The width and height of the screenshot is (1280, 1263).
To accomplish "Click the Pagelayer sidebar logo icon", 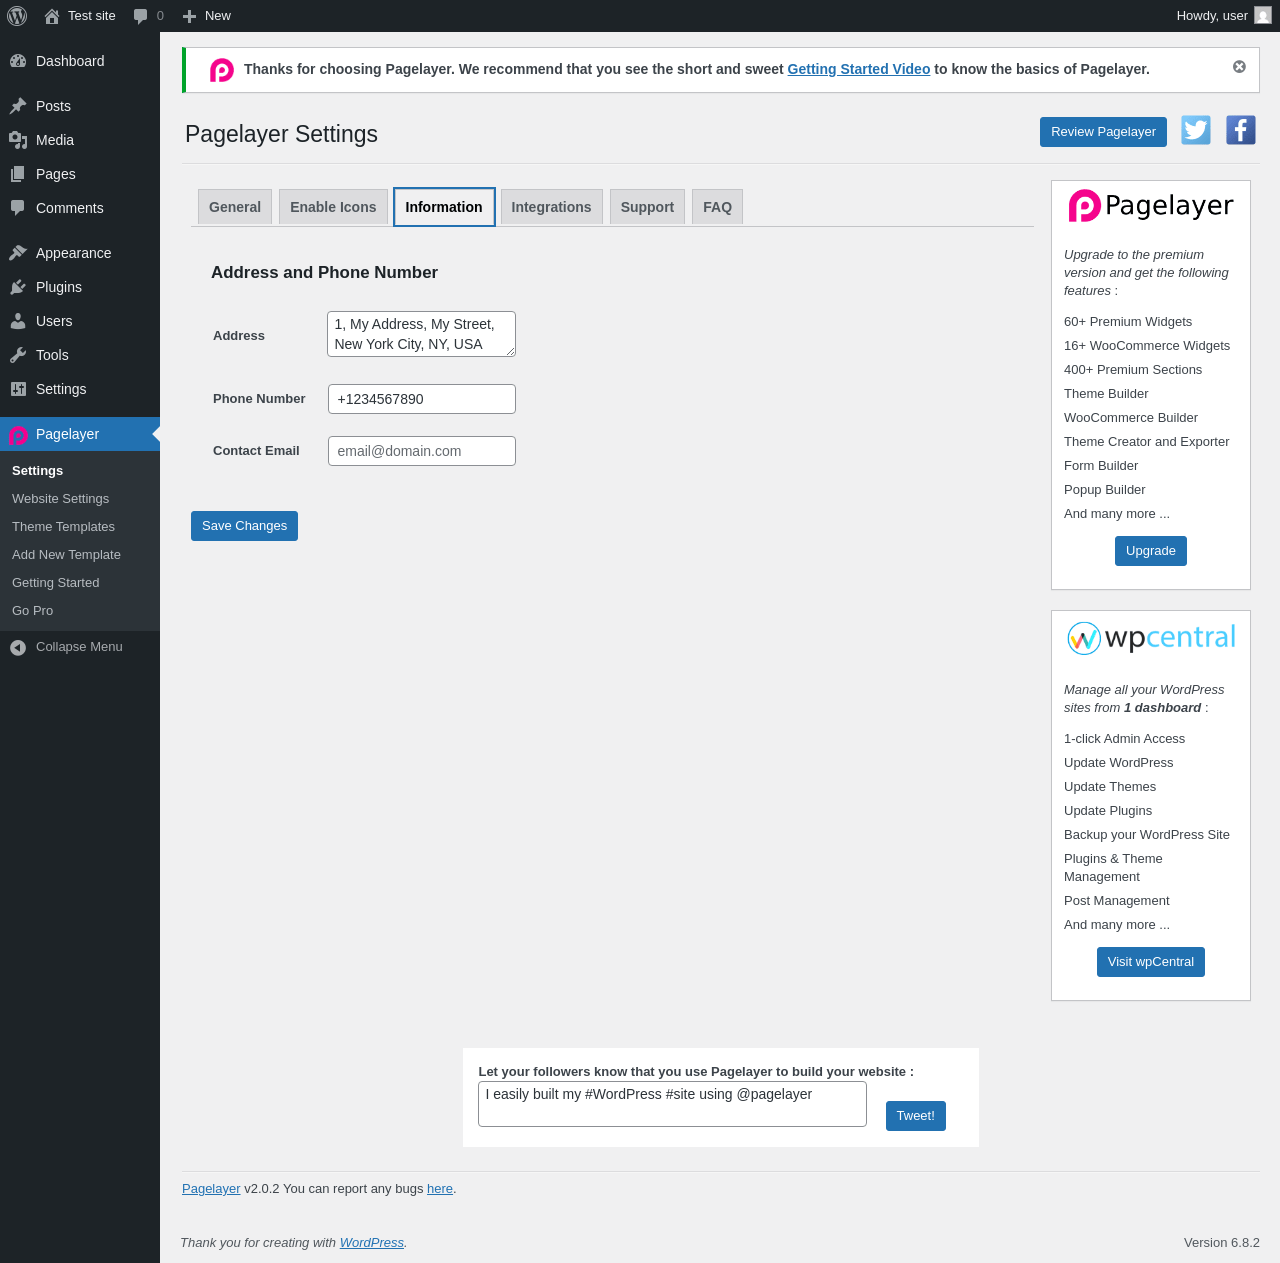I will pyautogui.click(x=18, y=435).
